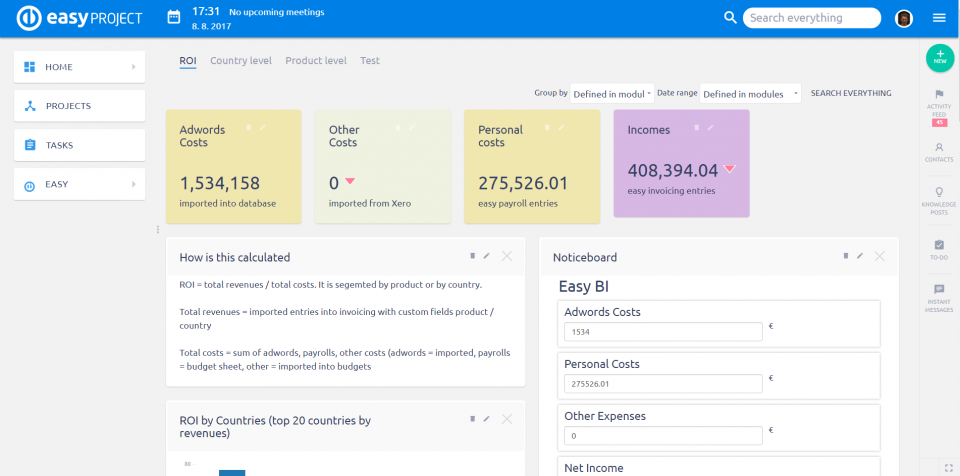The height and width of the screenshot is (476, 960).
Task: Click the Personal Costs input showing 275526.01
Action: (x=663, y=383)
